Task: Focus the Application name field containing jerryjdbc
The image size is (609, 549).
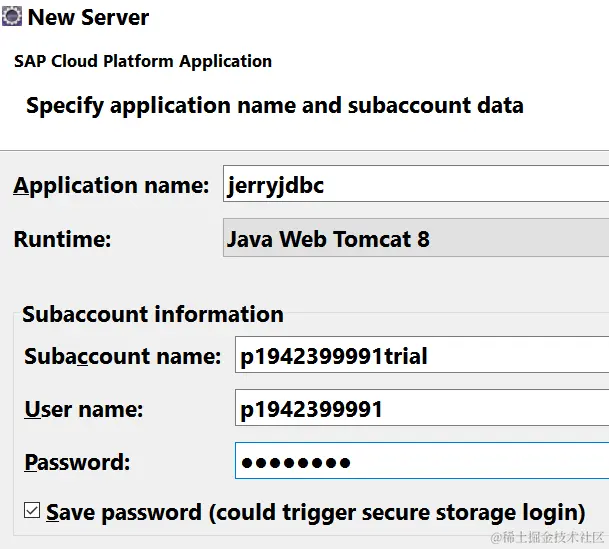Action: [415, 185]
